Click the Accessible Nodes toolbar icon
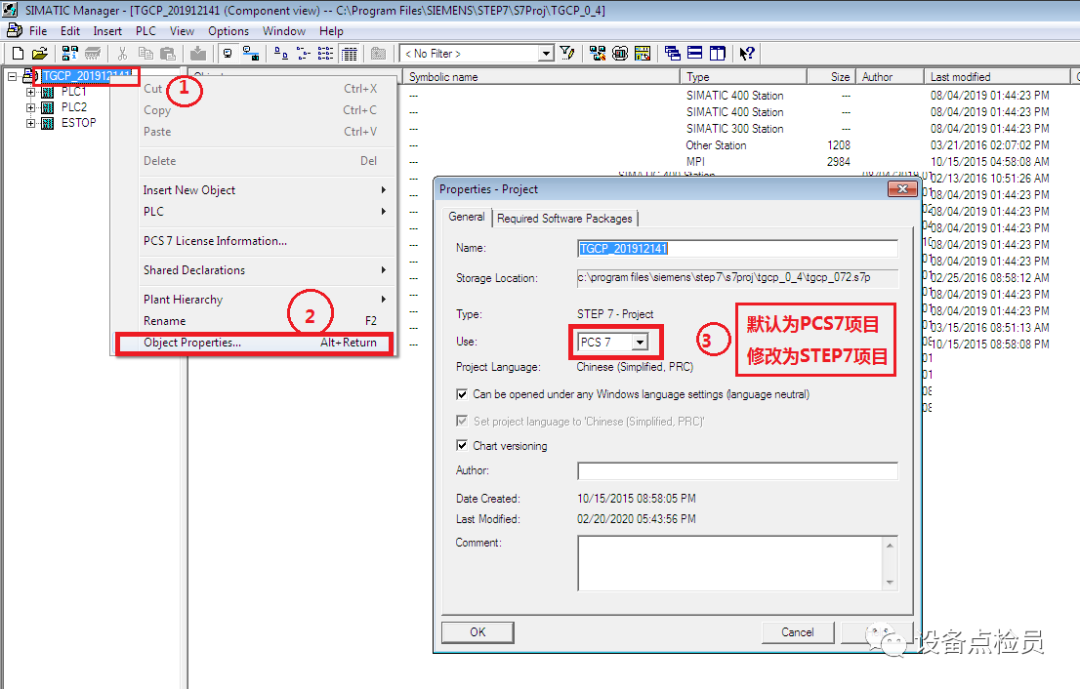Screen dimensions: 1080x689 tap(70, 53)
